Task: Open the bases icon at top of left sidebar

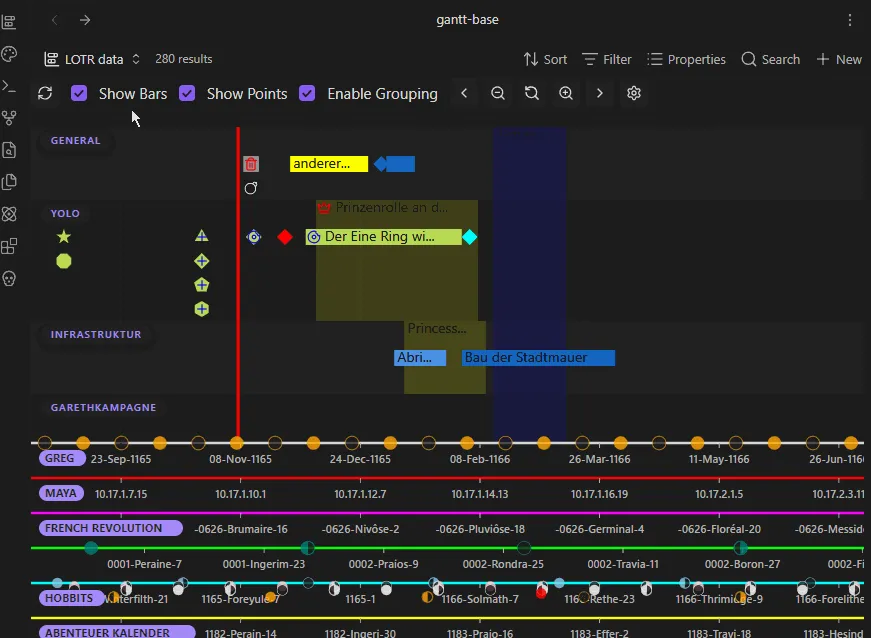Action: (x=9, y=22)
